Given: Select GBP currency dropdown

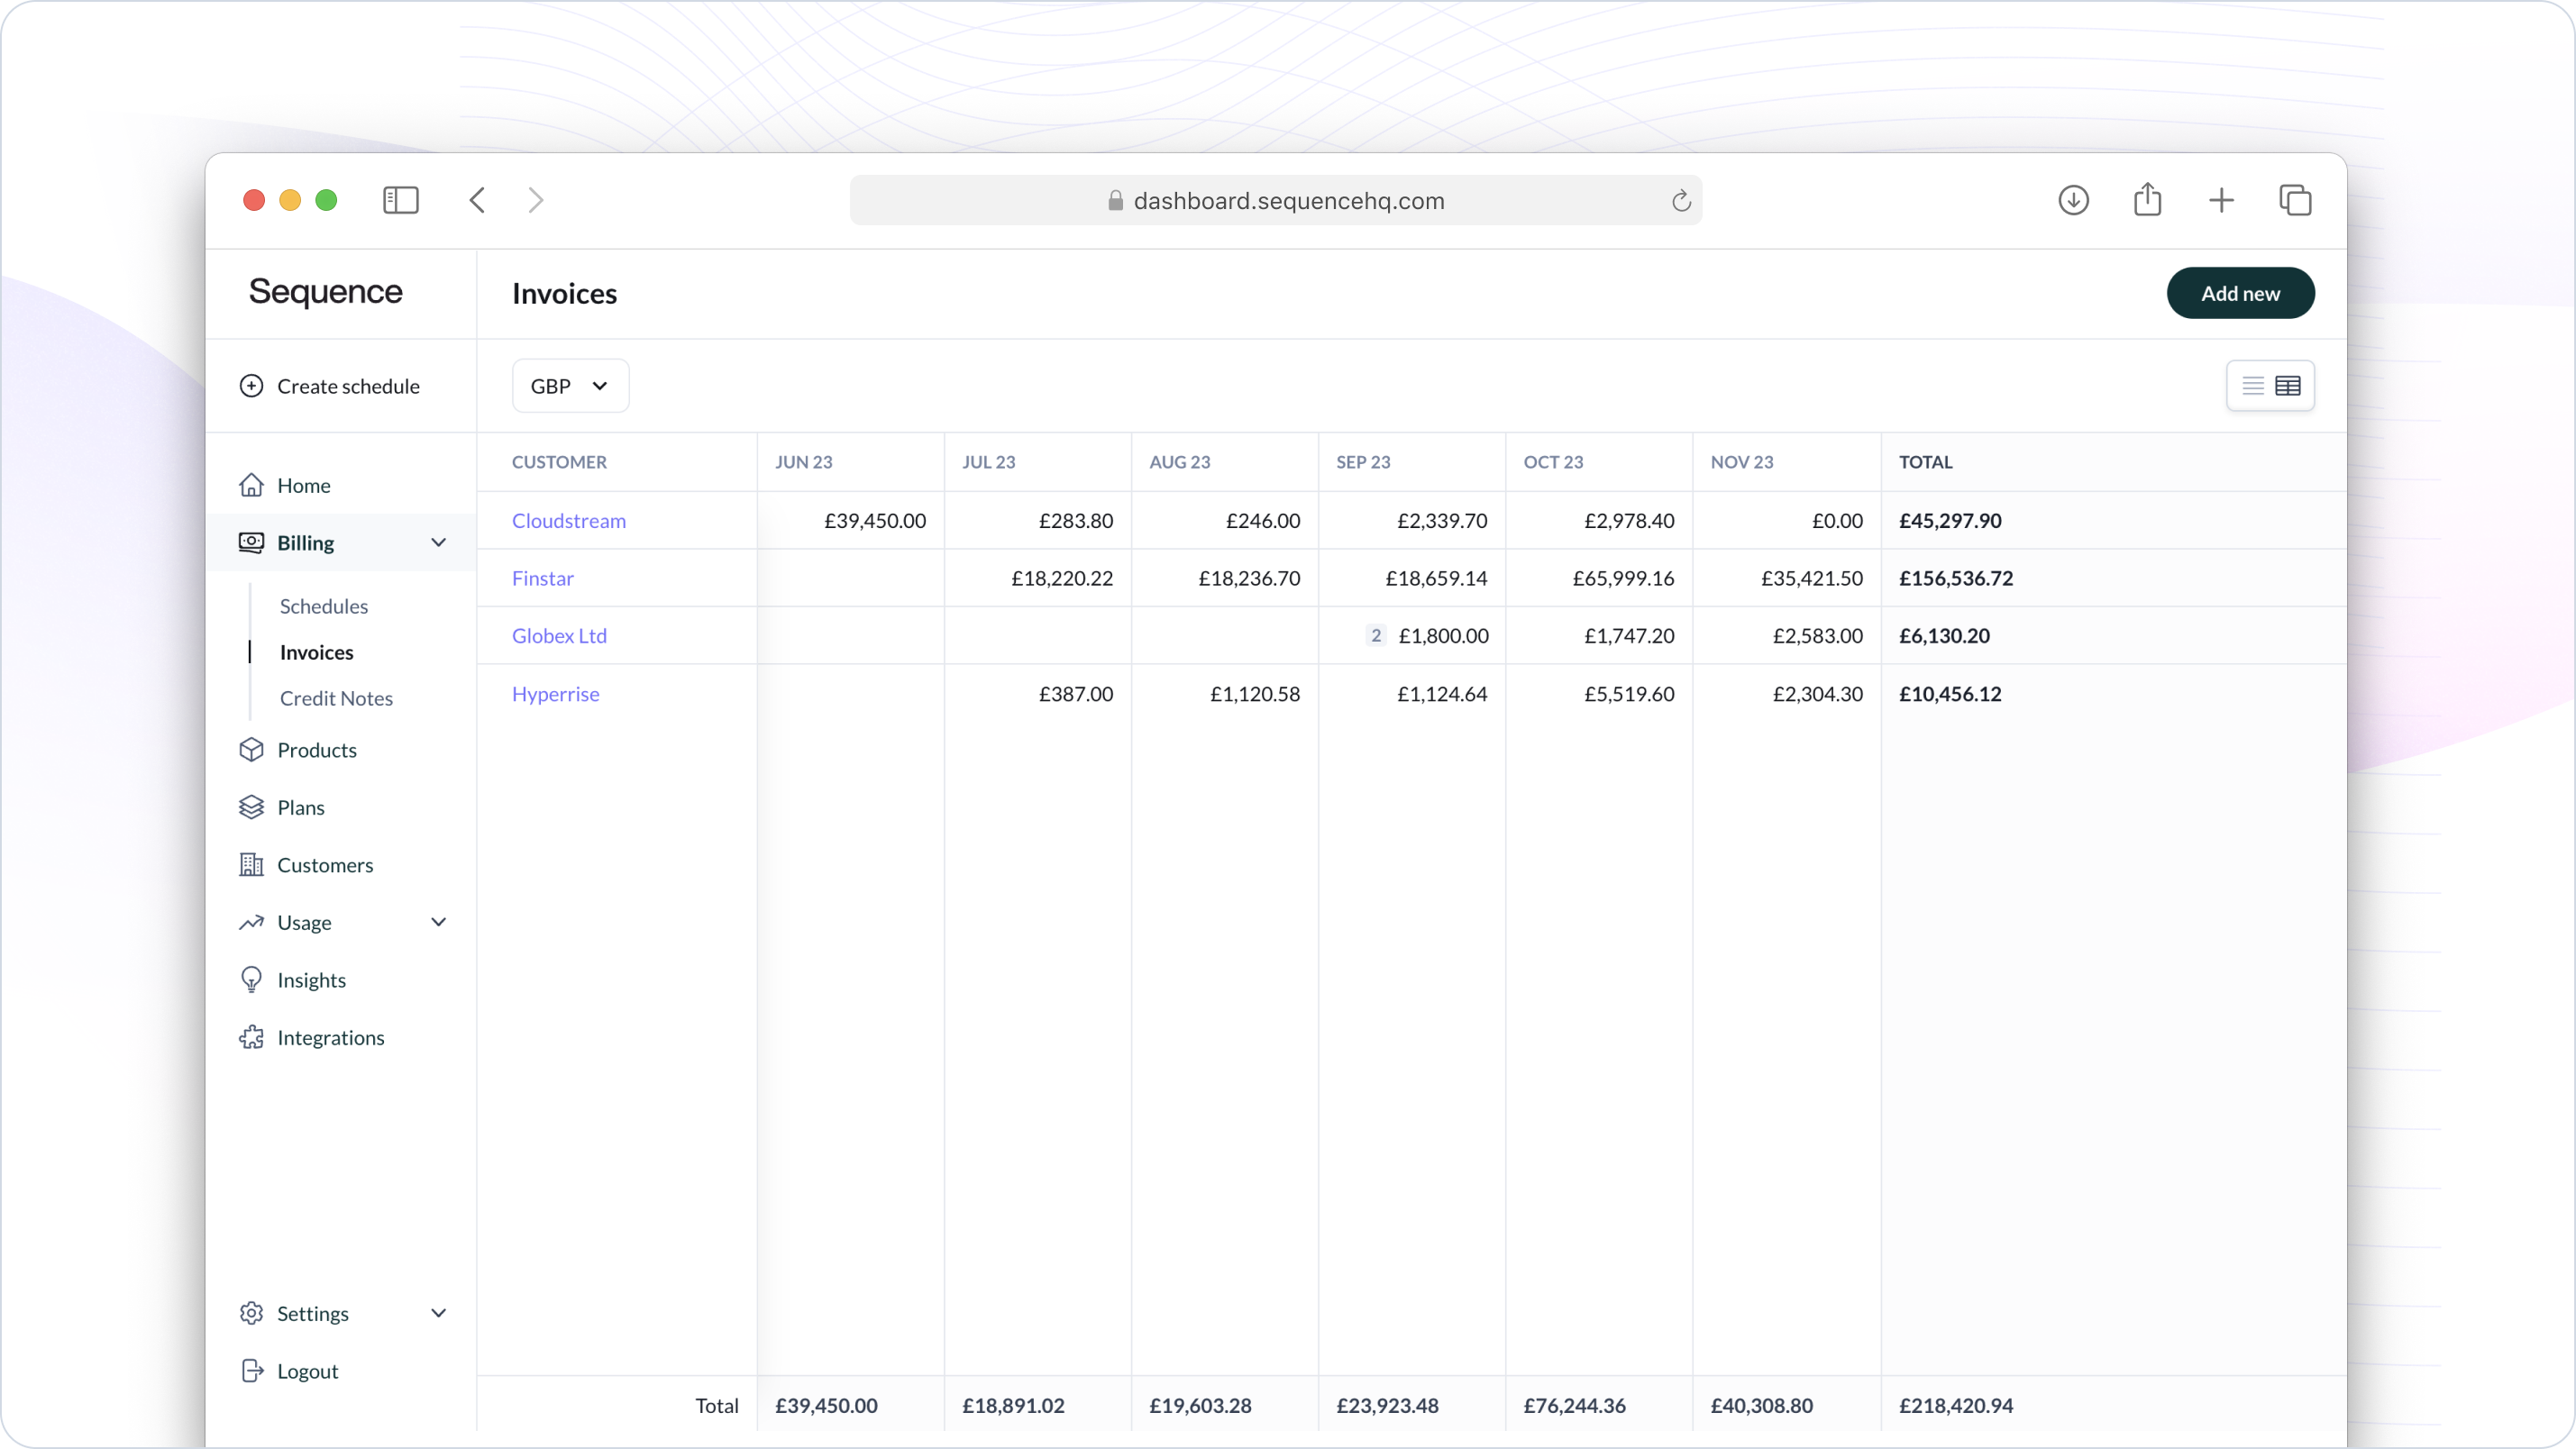Looking at the screenshot, I should [566, 386].
